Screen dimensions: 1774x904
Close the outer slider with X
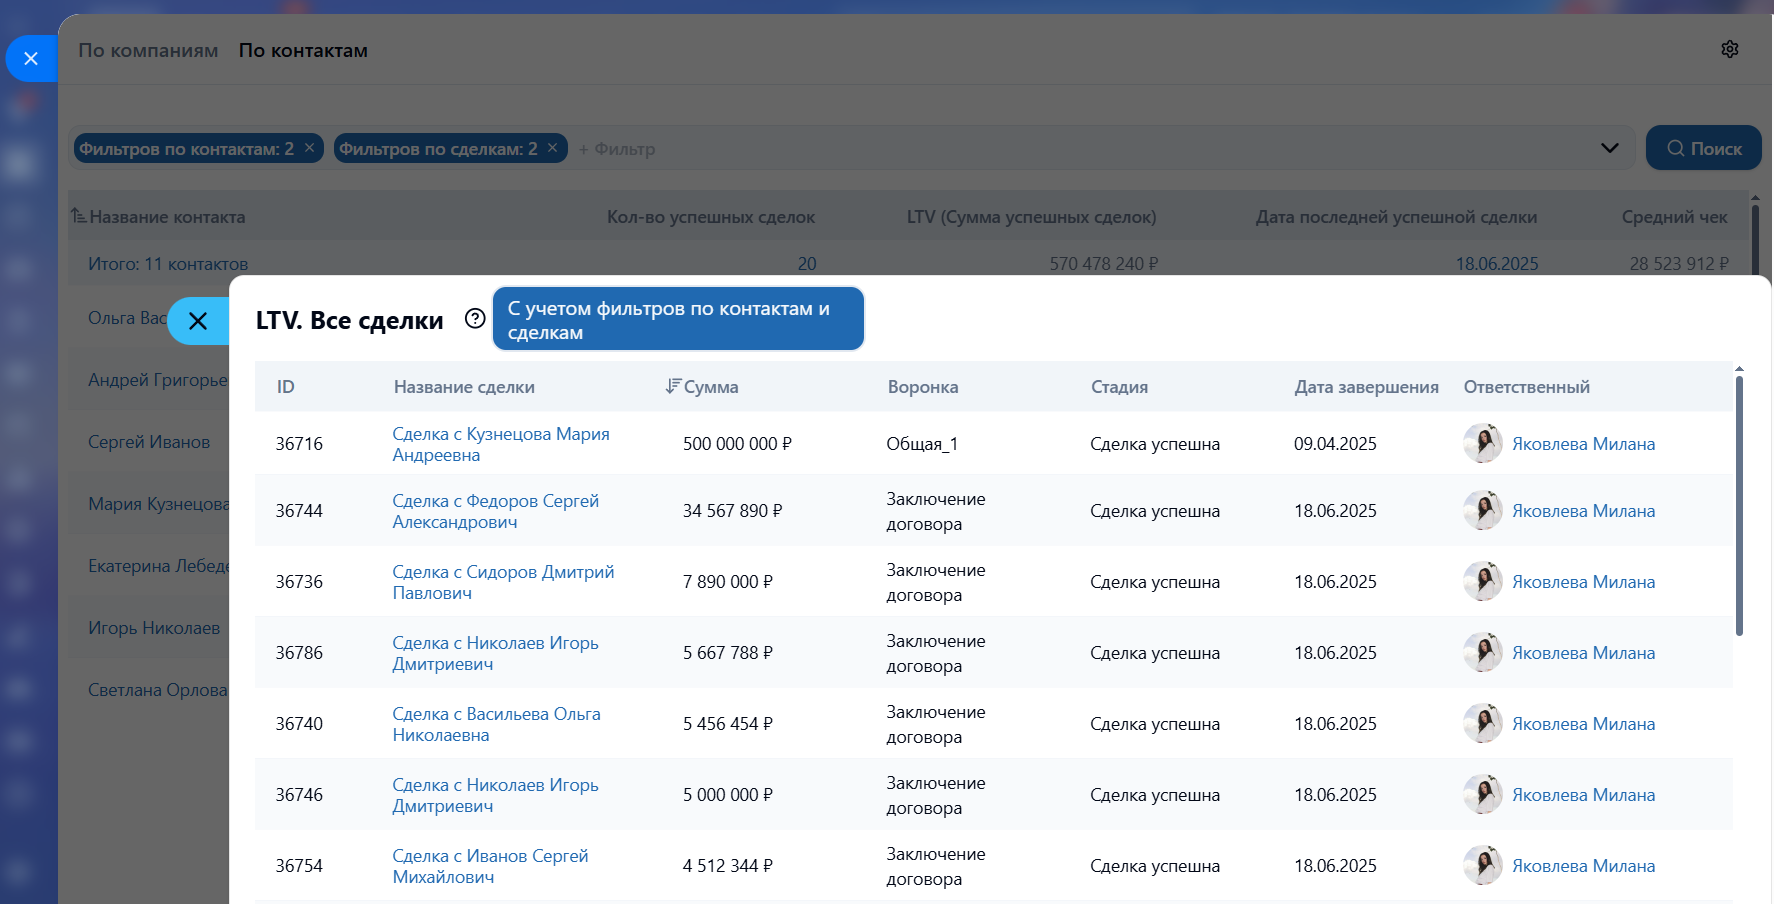31,59
